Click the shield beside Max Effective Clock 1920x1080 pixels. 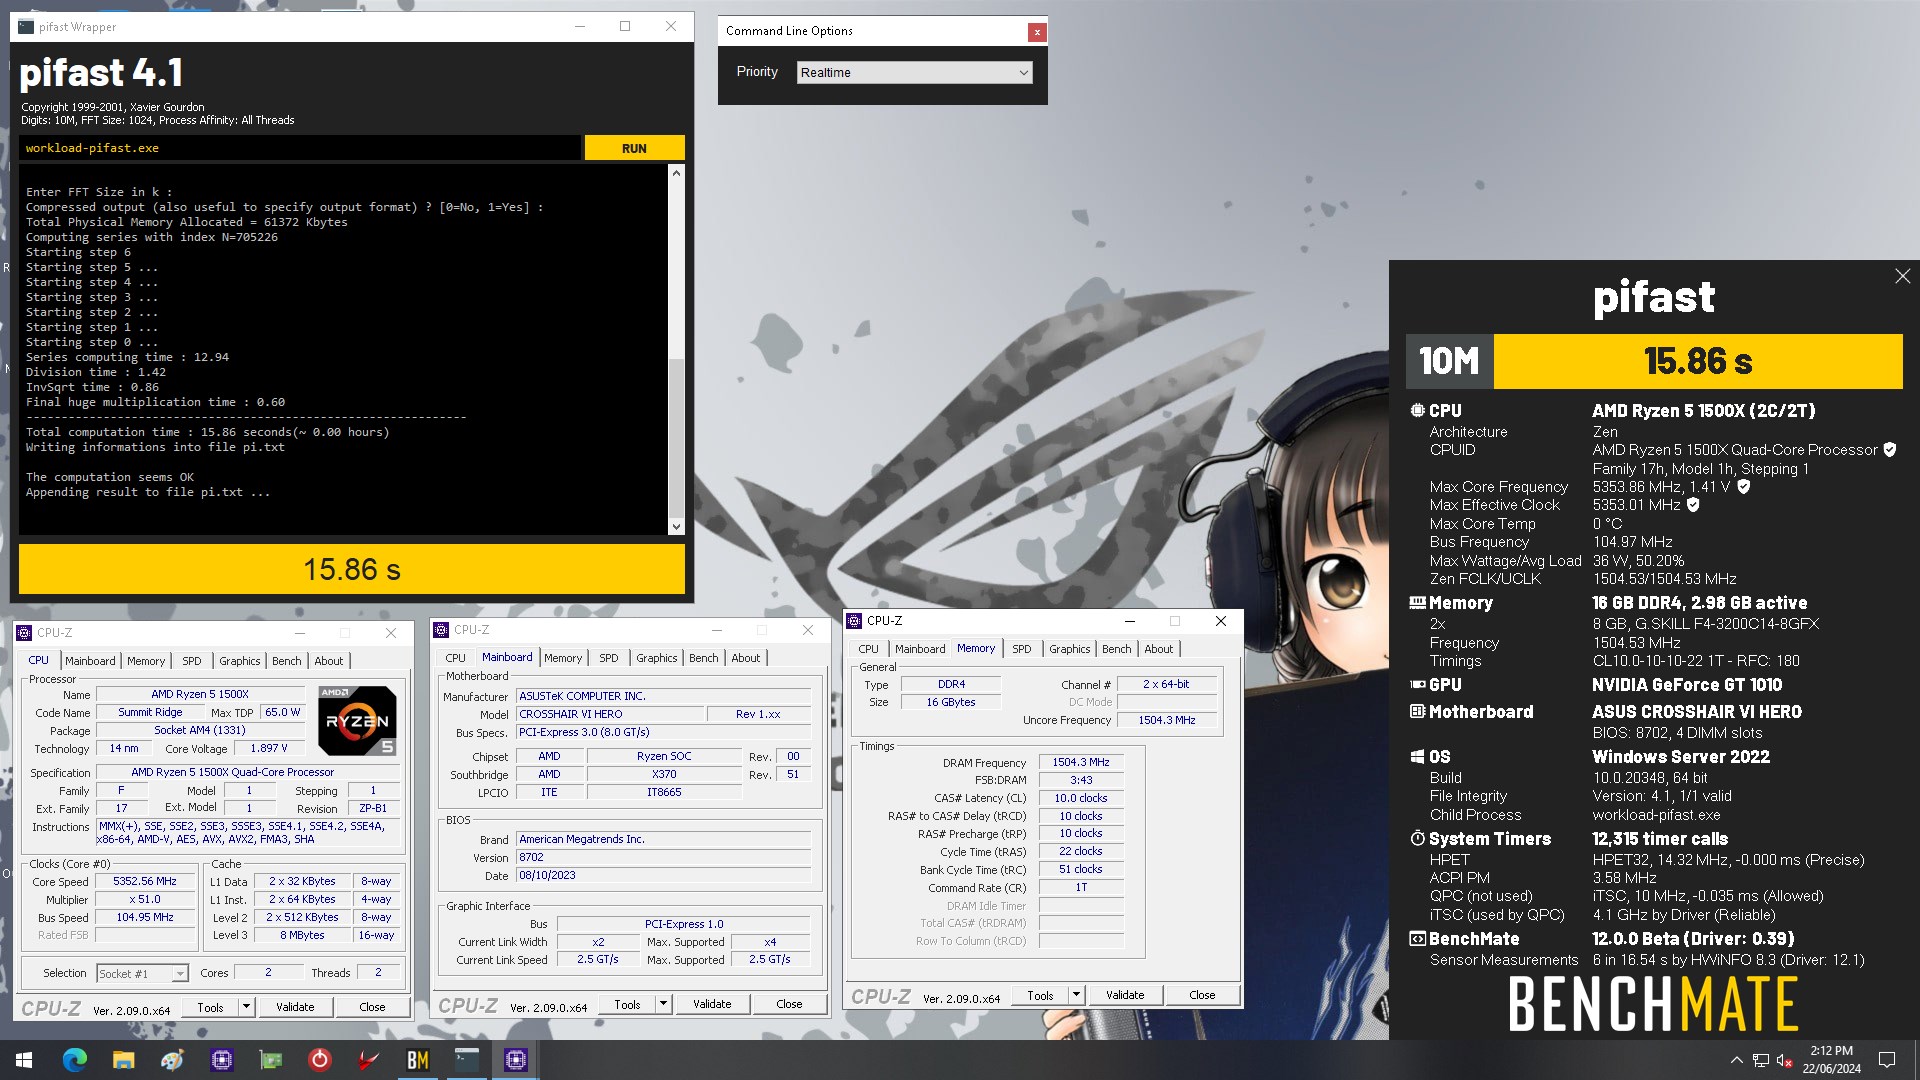pyautogui.click(x=1693, y=505)
